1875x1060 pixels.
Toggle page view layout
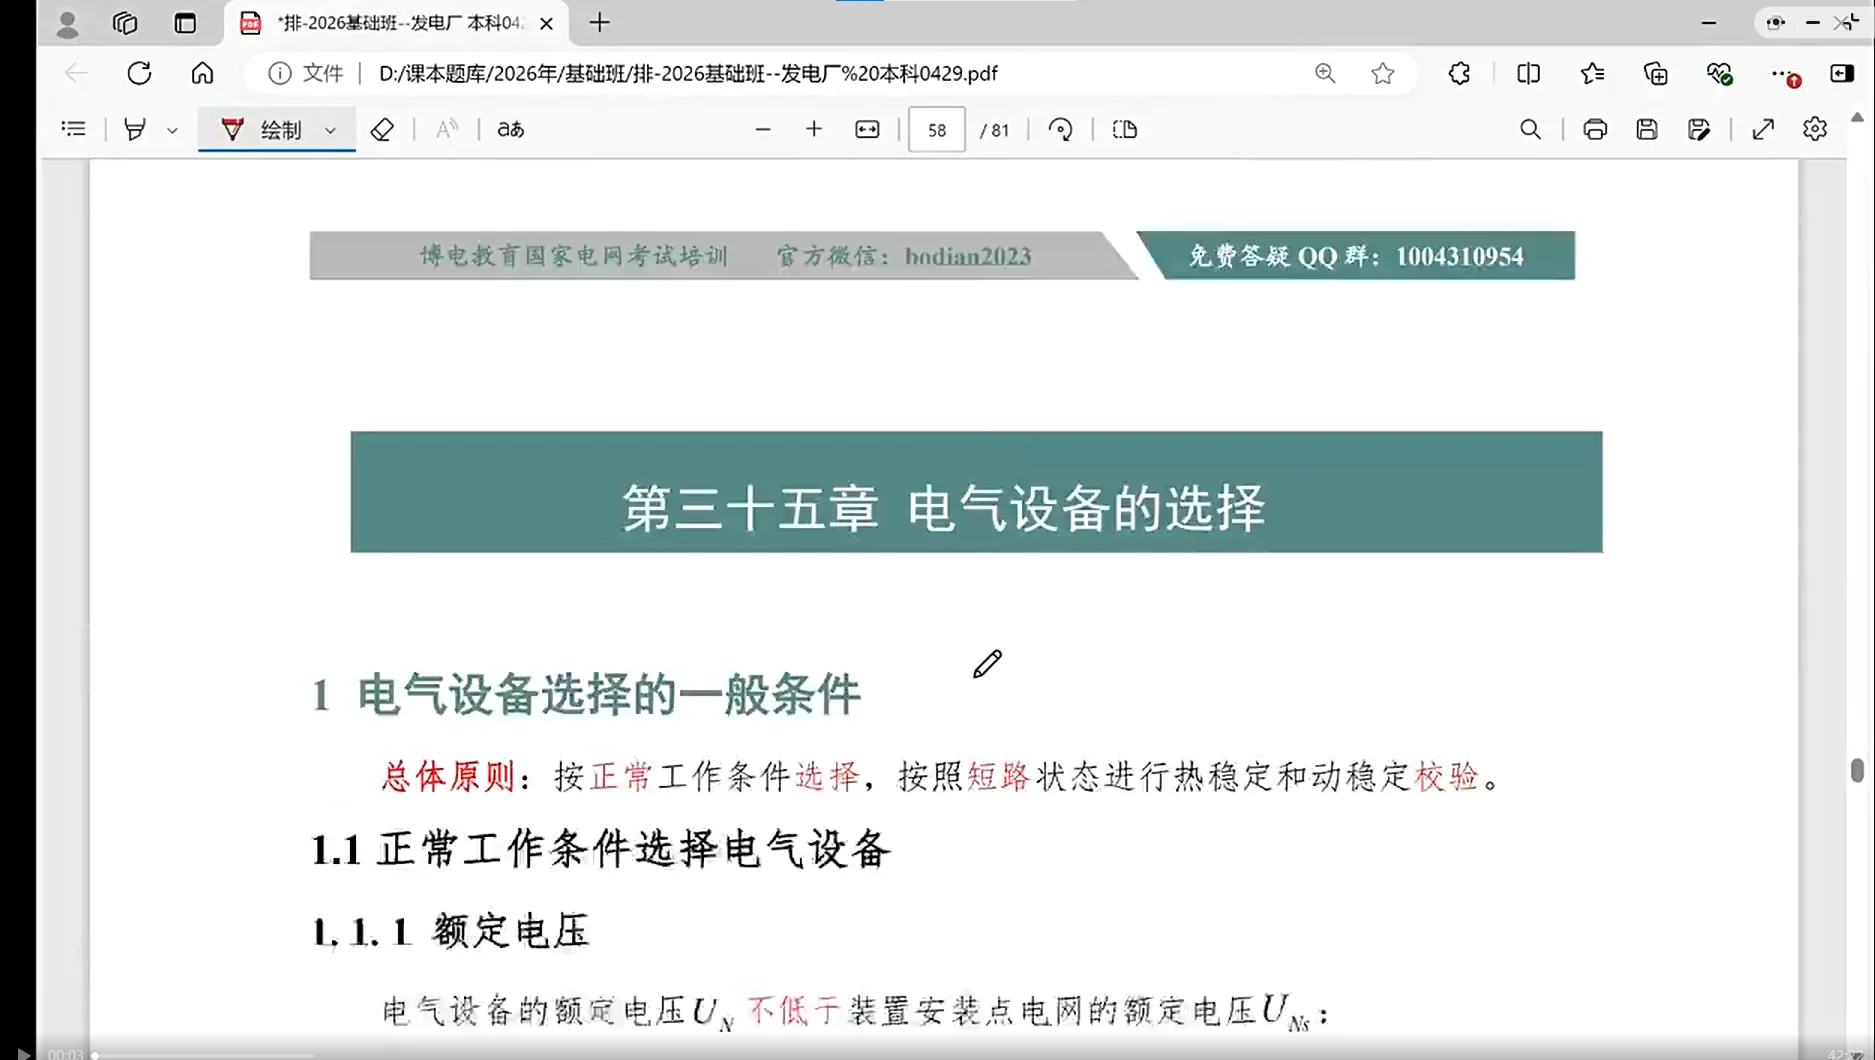[1125, 129]
